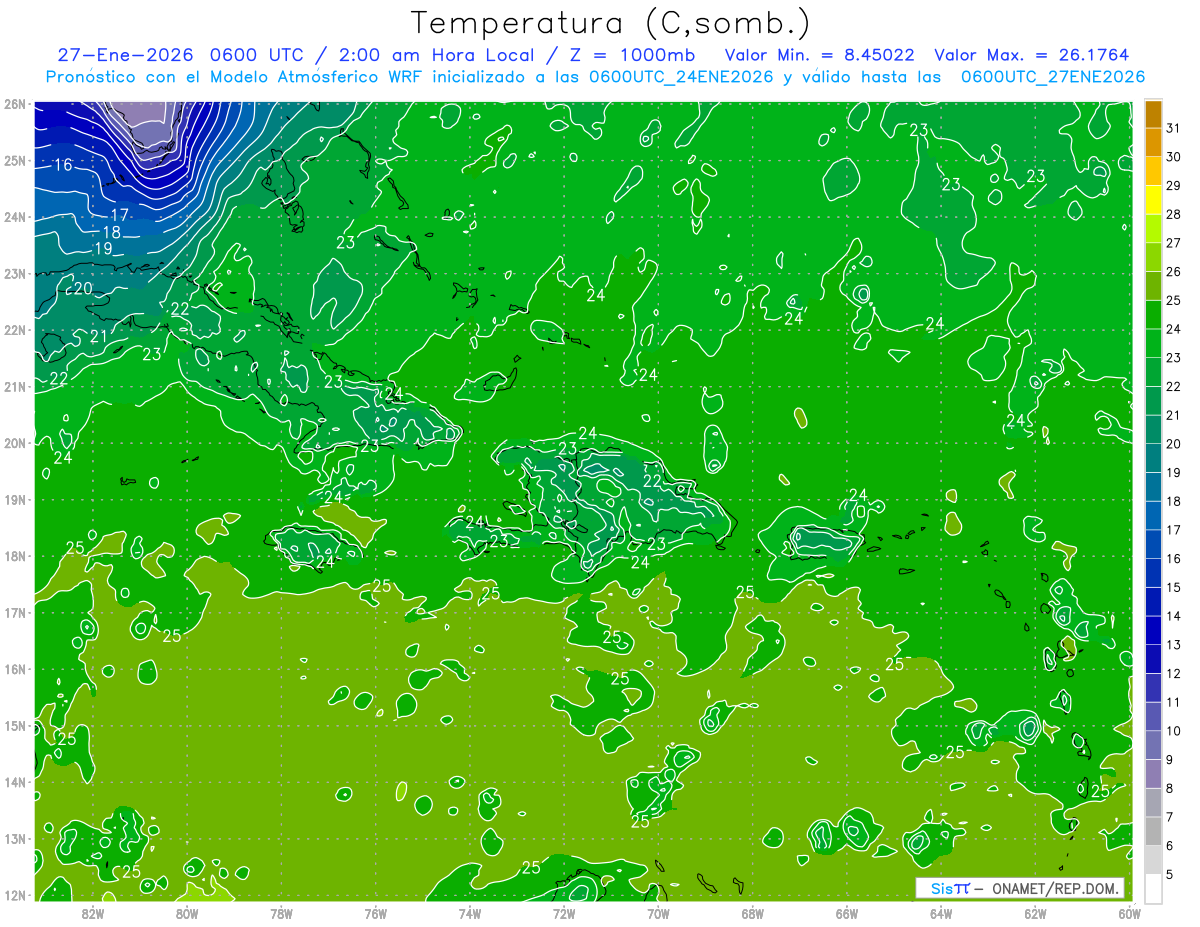Click the '13N' latitude axis label
Screen dimensions: 1200x927
14,839
